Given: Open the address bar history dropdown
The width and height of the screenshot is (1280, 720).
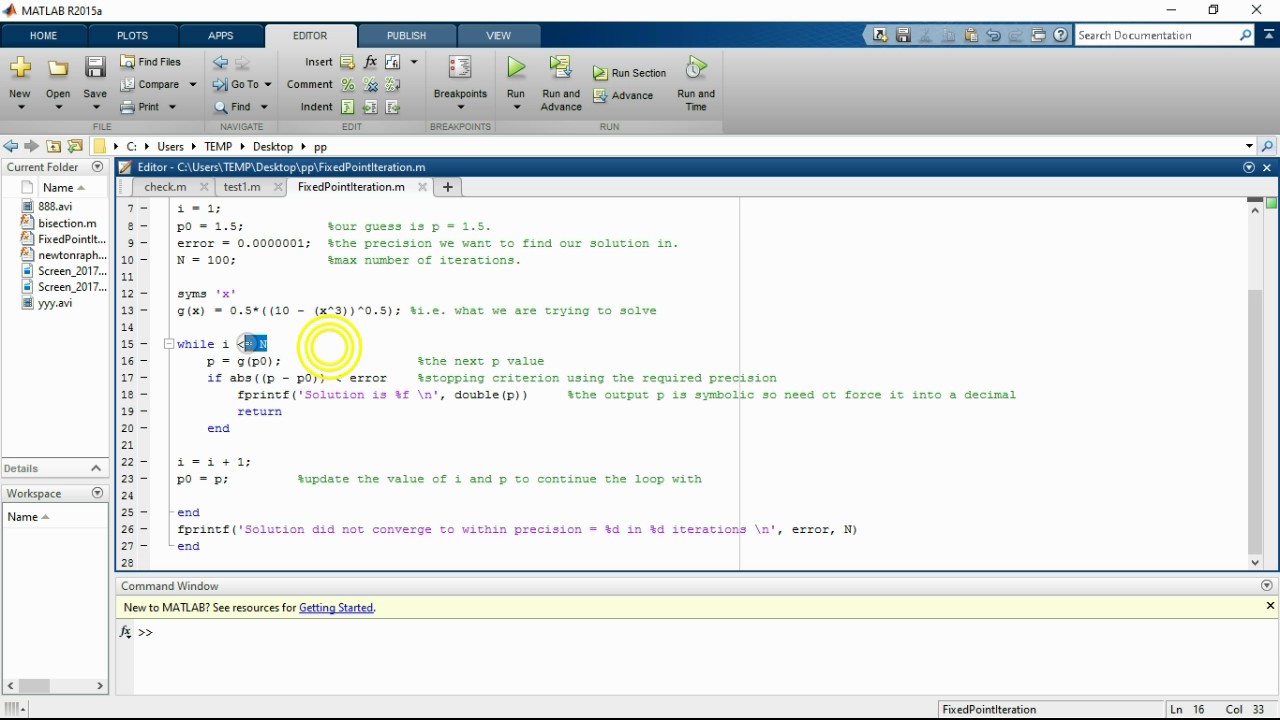Looking at the screenshot, I should [x=1249, y=146].
